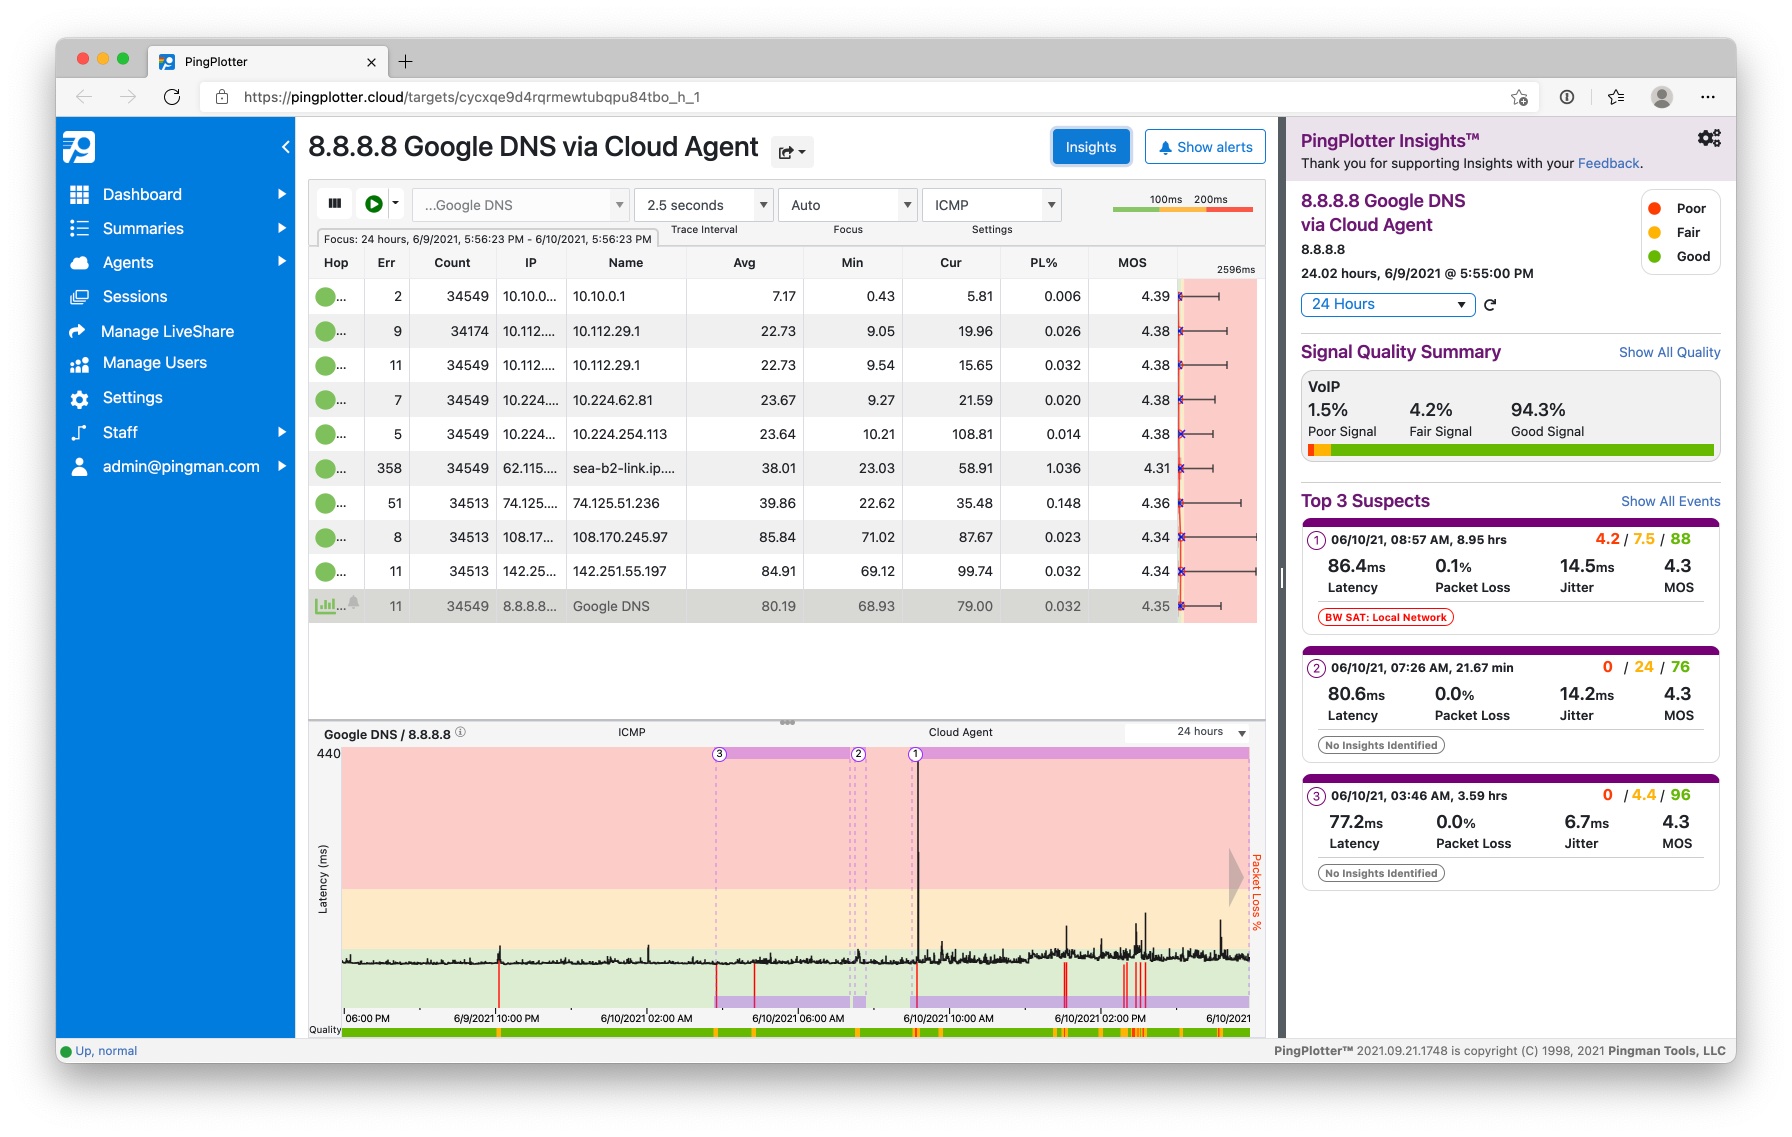Select timeline event marker 3 on graph
1792x1137 pixels.
(x=719, y=754)
